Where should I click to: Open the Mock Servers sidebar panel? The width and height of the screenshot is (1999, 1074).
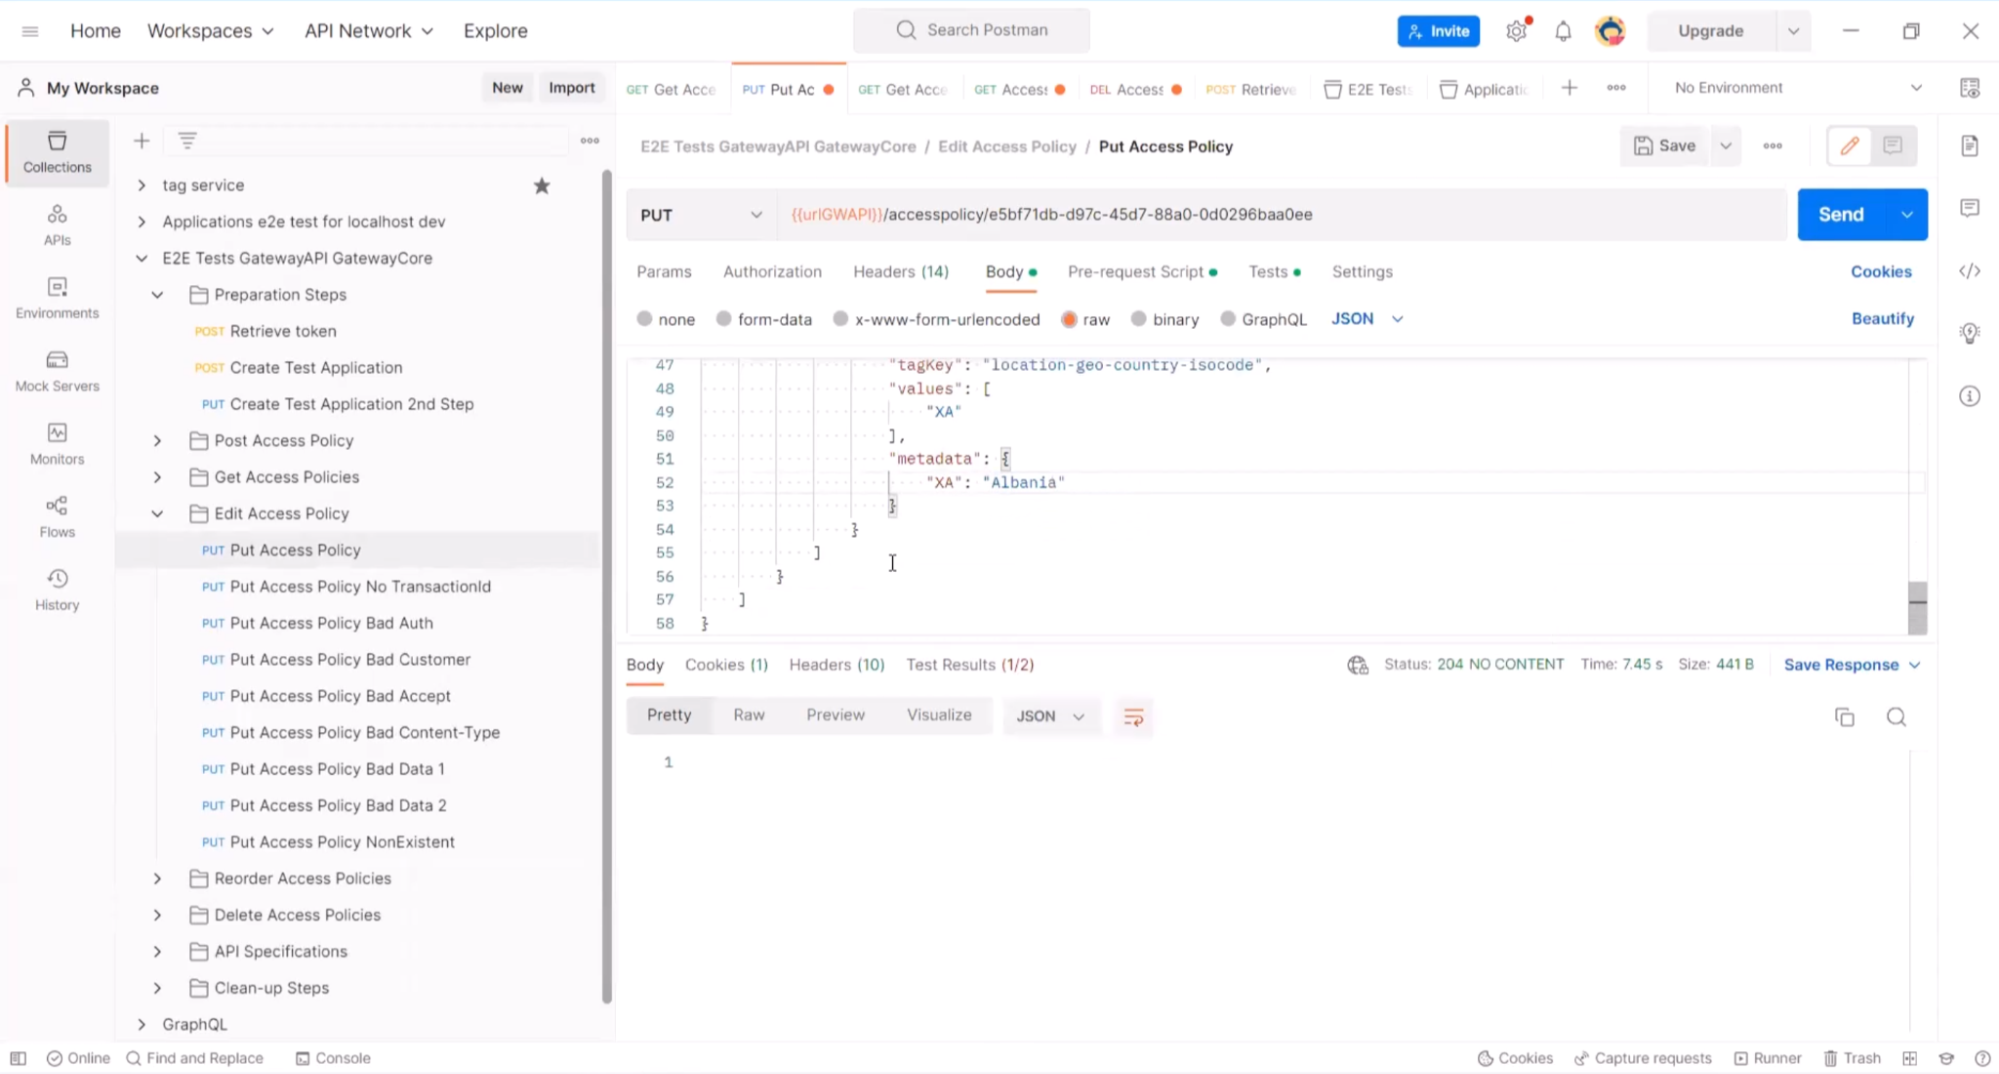(57, 371)
